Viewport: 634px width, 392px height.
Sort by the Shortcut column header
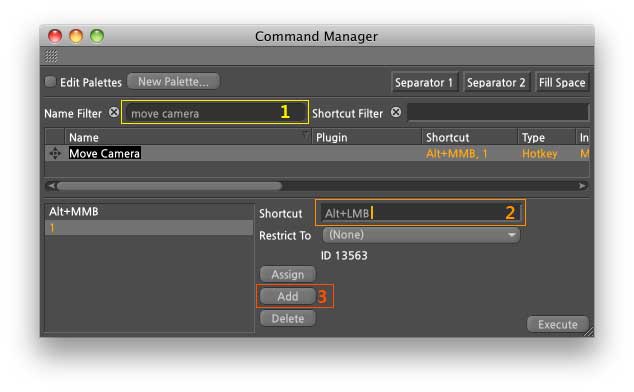point(470,137)
